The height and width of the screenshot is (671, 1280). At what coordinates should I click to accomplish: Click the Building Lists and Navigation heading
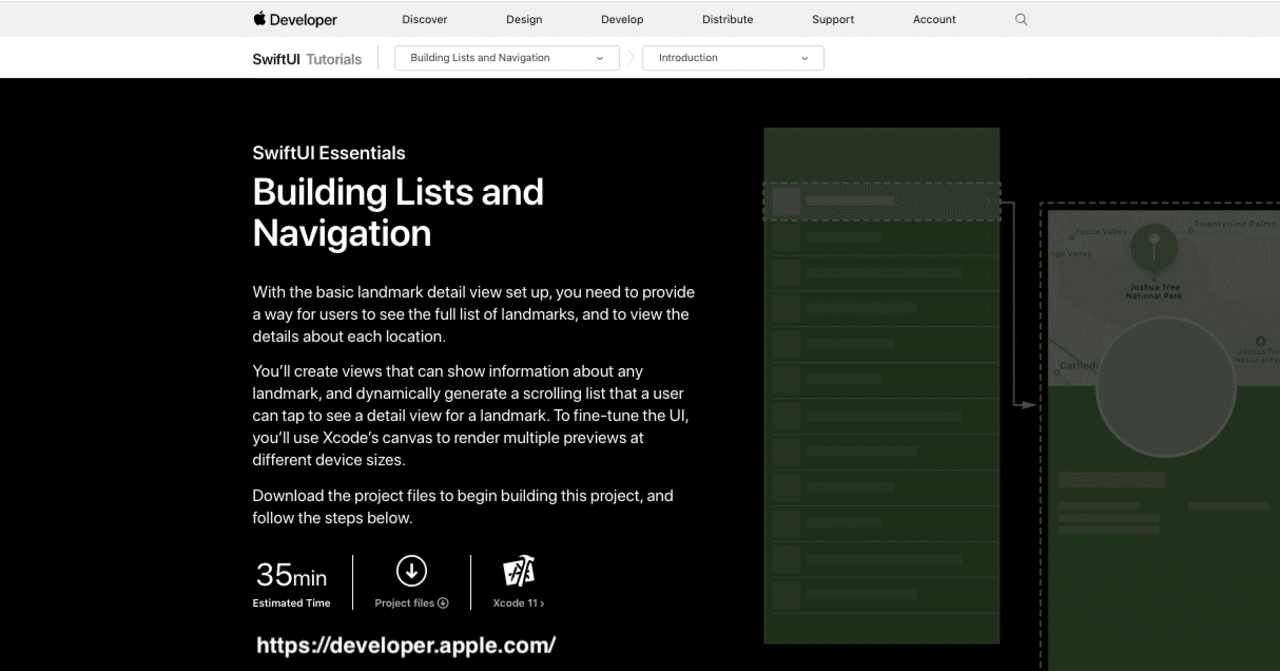398,212
